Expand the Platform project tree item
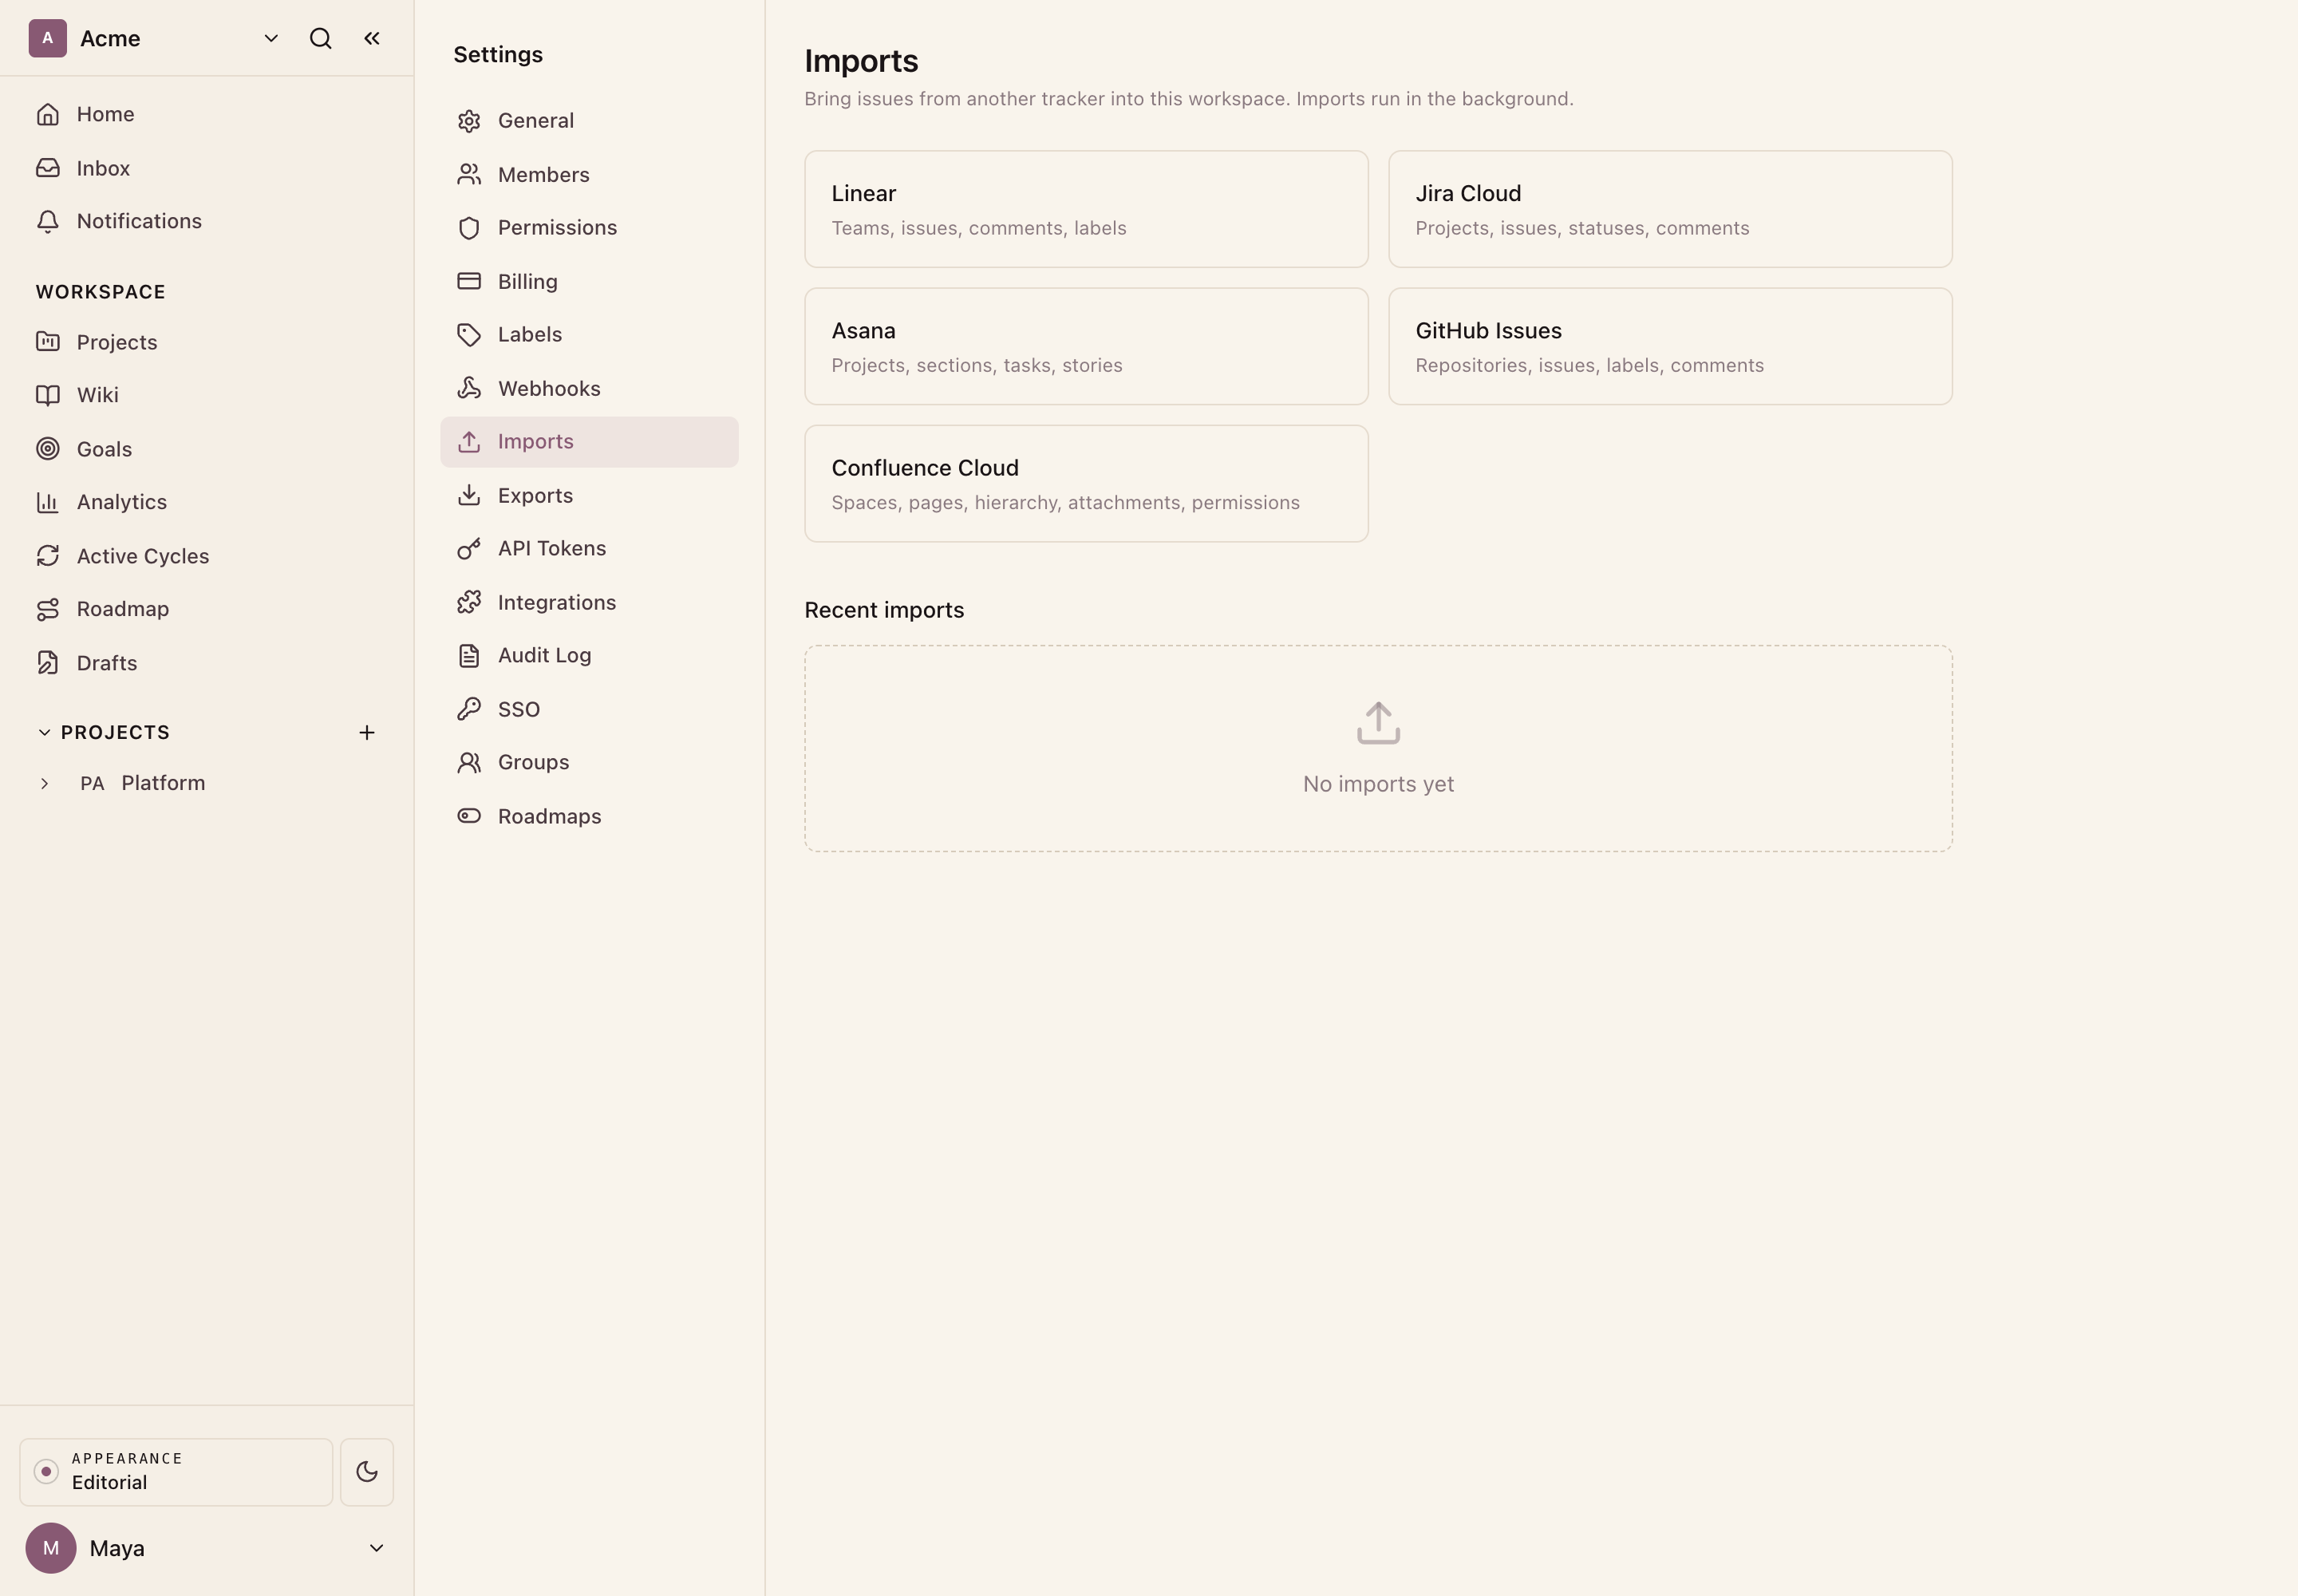The height and width of the screenshot is (1596, 2298). pyautogui.click(x=44, y=783)
